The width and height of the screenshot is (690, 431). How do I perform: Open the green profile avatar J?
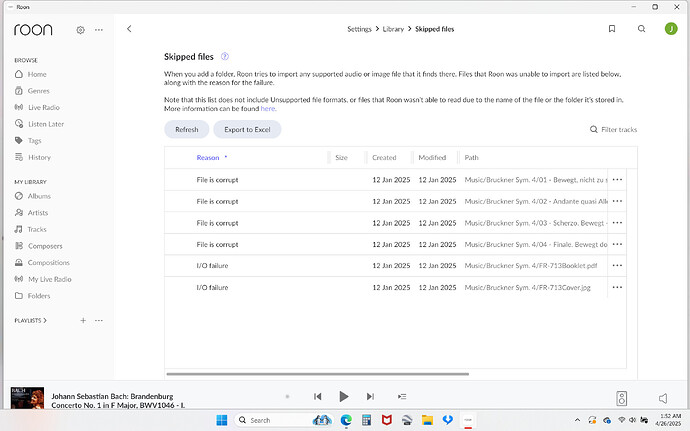pyautogui.click(x=671, y=29)
